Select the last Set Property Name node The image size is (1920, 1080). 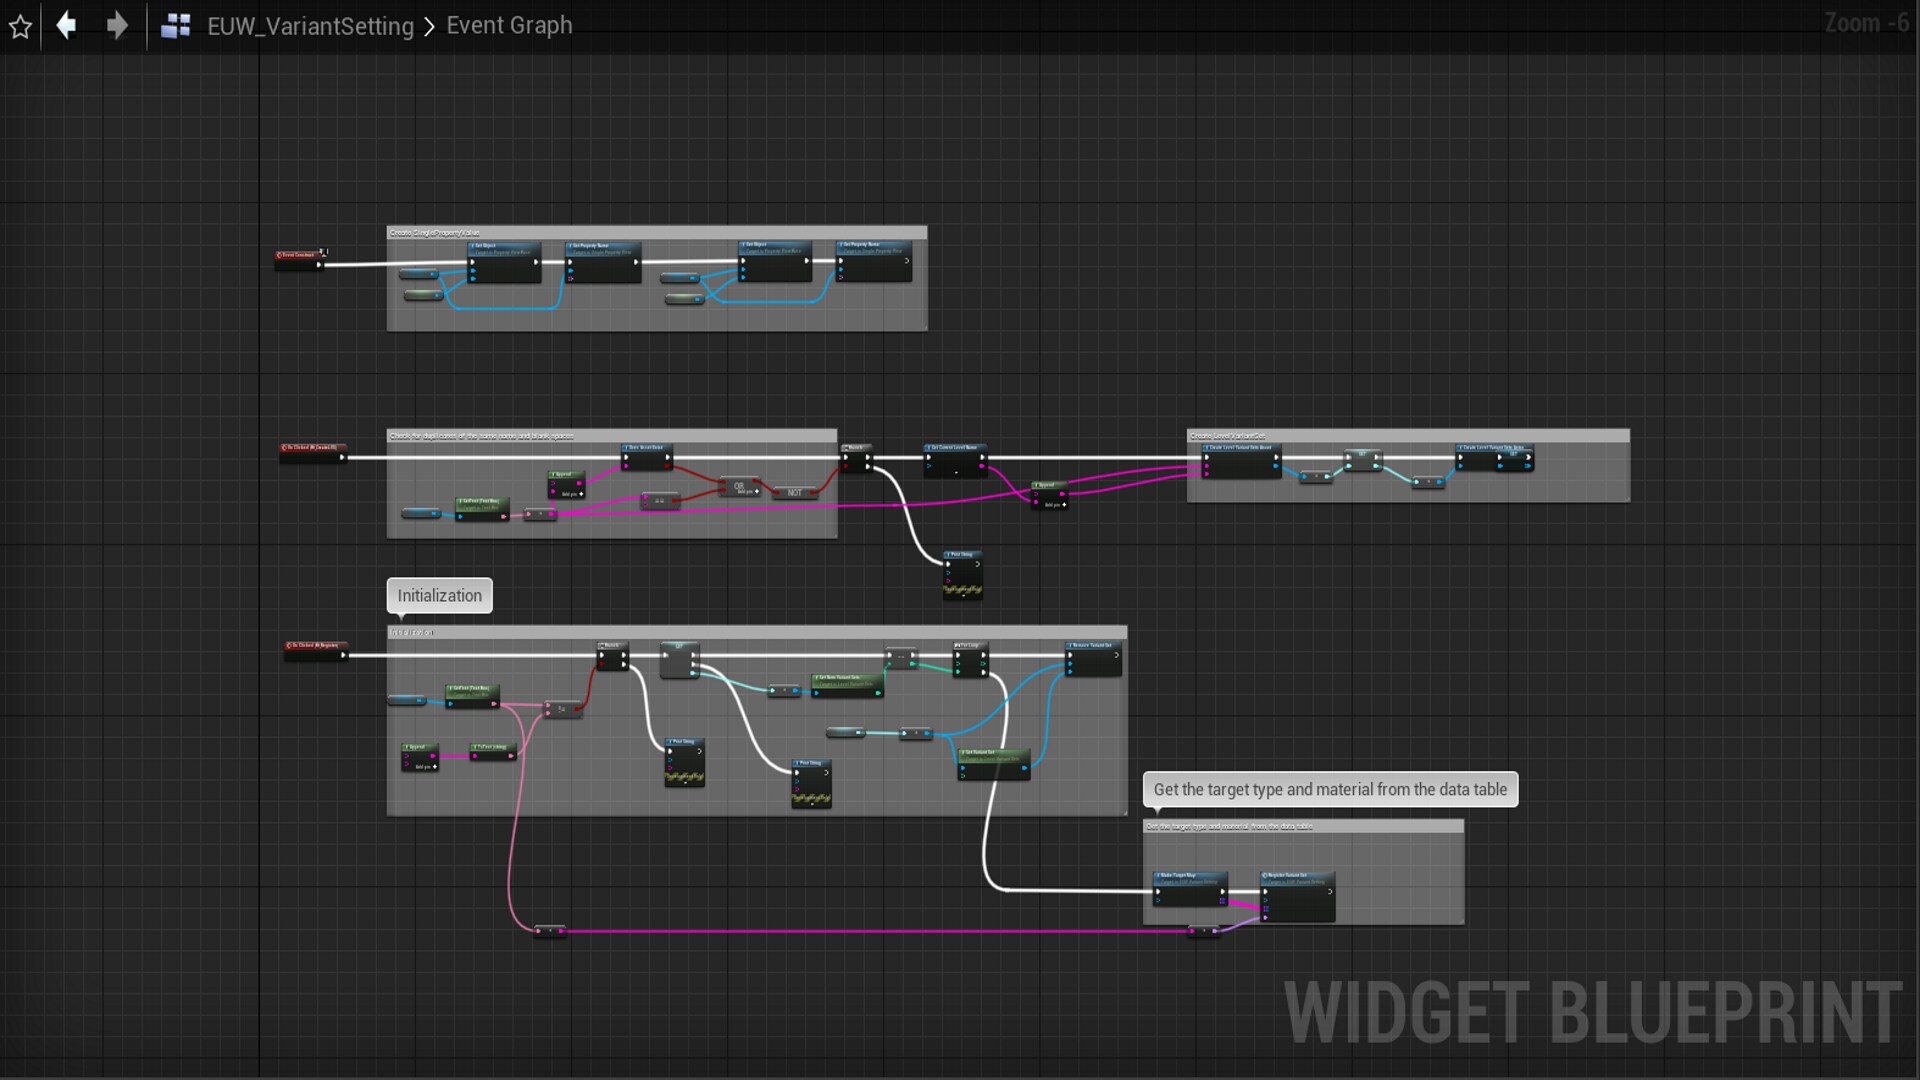[x=874, y=261]
